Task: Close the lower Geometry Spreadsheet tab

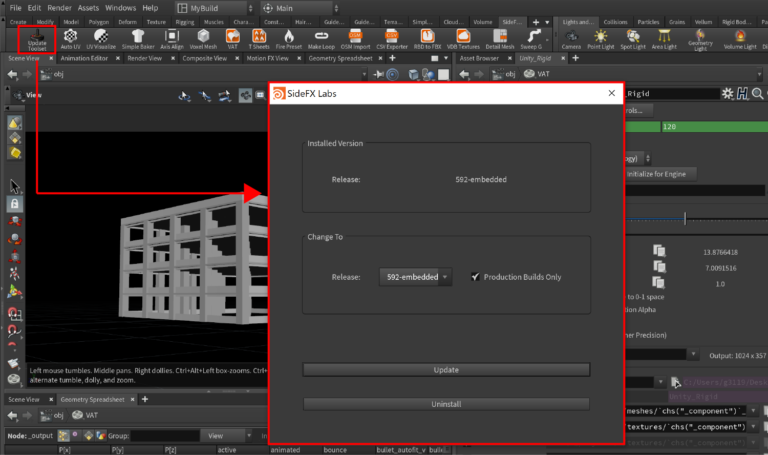Action: coord(132,400)
